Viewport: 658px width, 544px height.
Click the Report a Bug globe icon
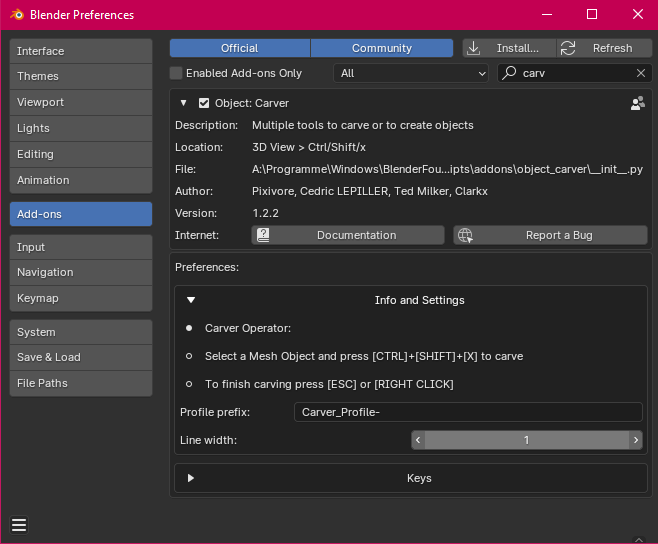[x=465, y=235]
